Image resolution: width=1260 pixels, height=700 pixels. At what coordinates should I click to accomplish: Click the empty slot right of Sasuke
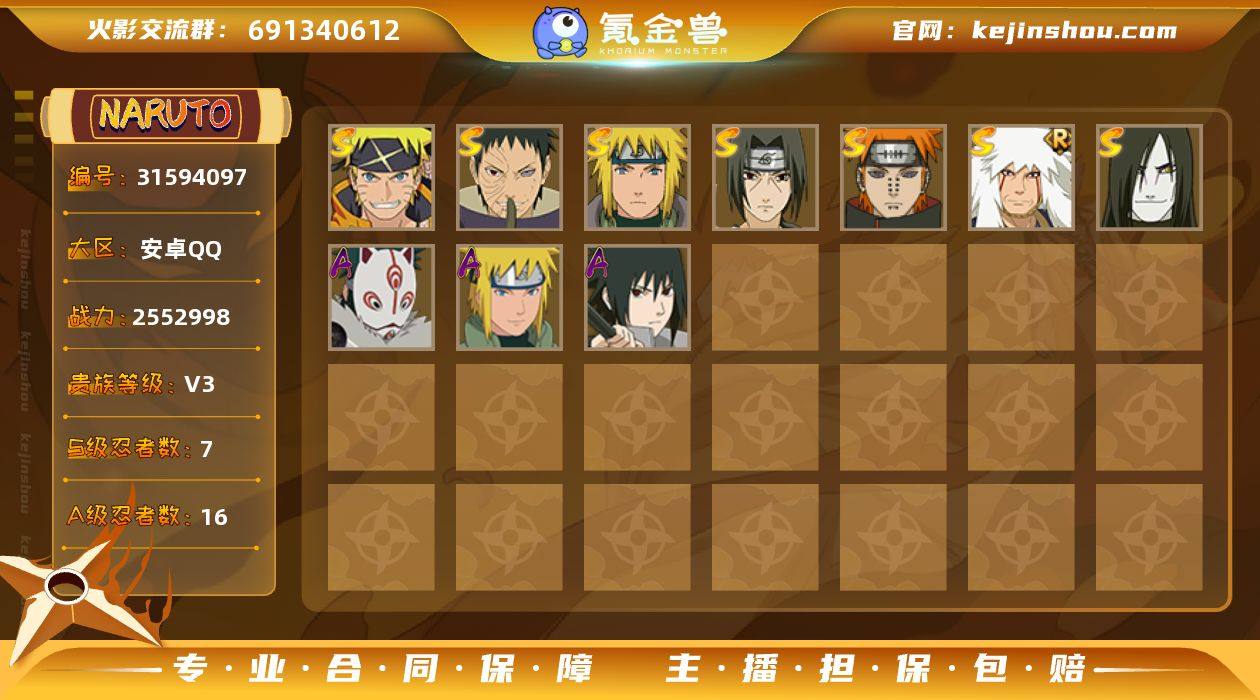coord(765,297)
